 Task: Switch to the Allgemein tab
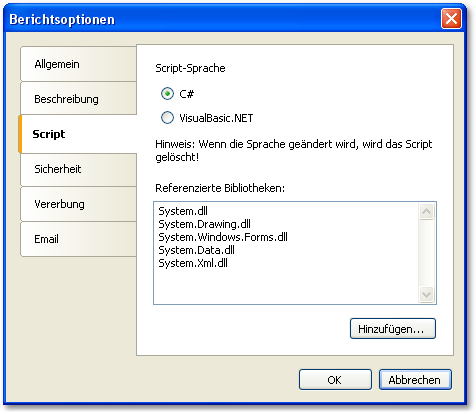pyautogui.click(x=78, y=64)
